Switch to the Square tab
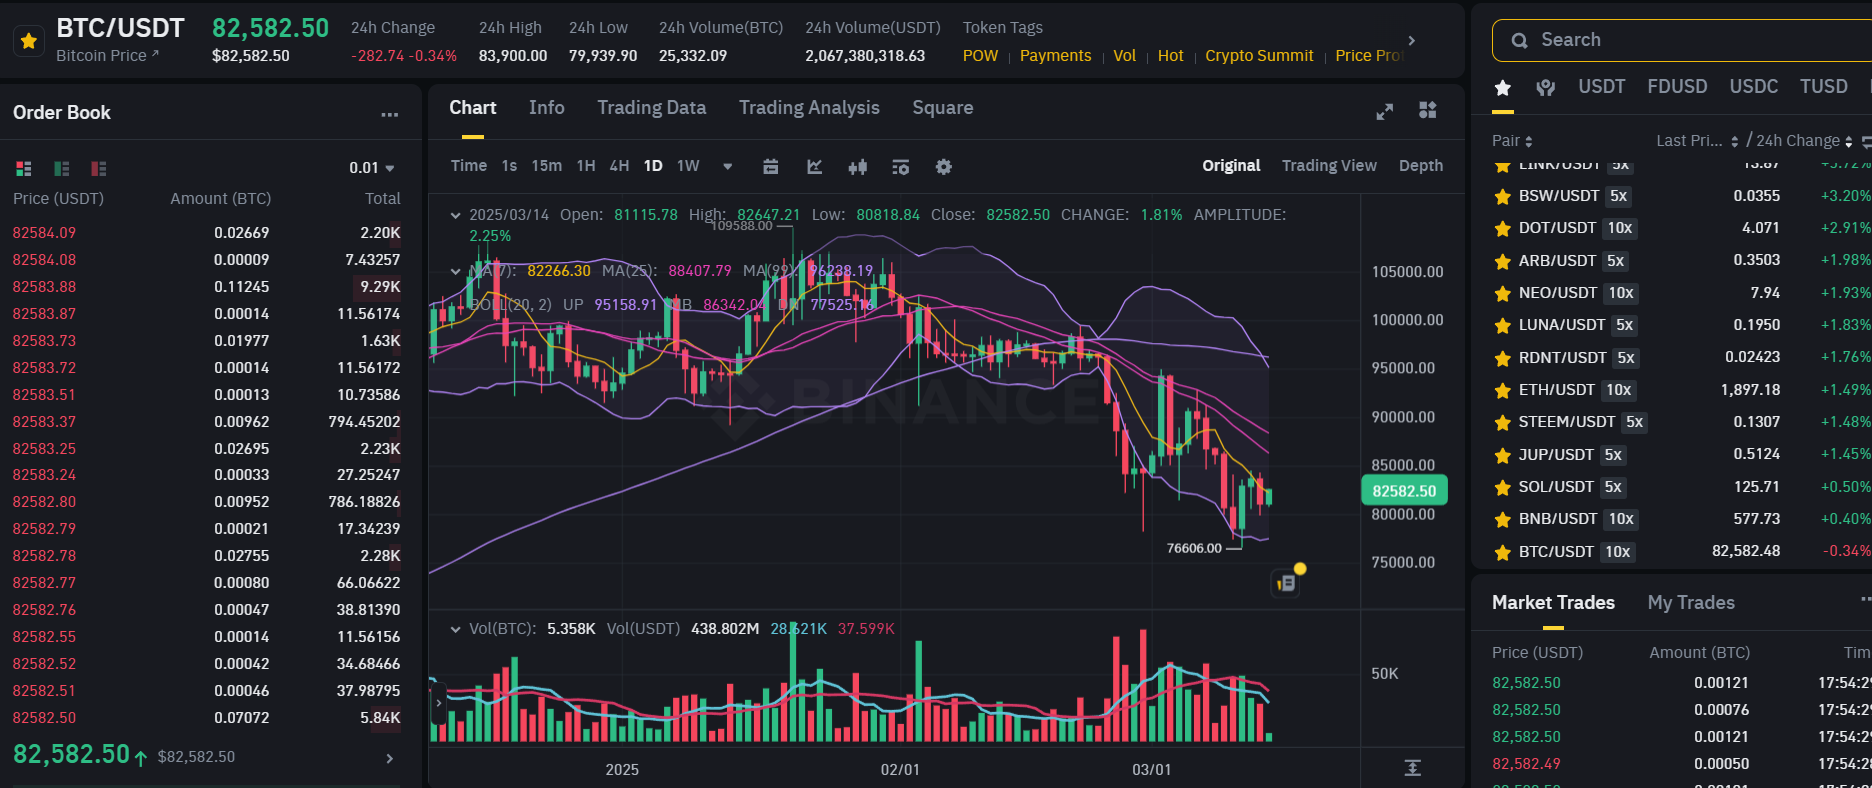The width and height of the screenshot is (1872, 788). pos(943,108)
